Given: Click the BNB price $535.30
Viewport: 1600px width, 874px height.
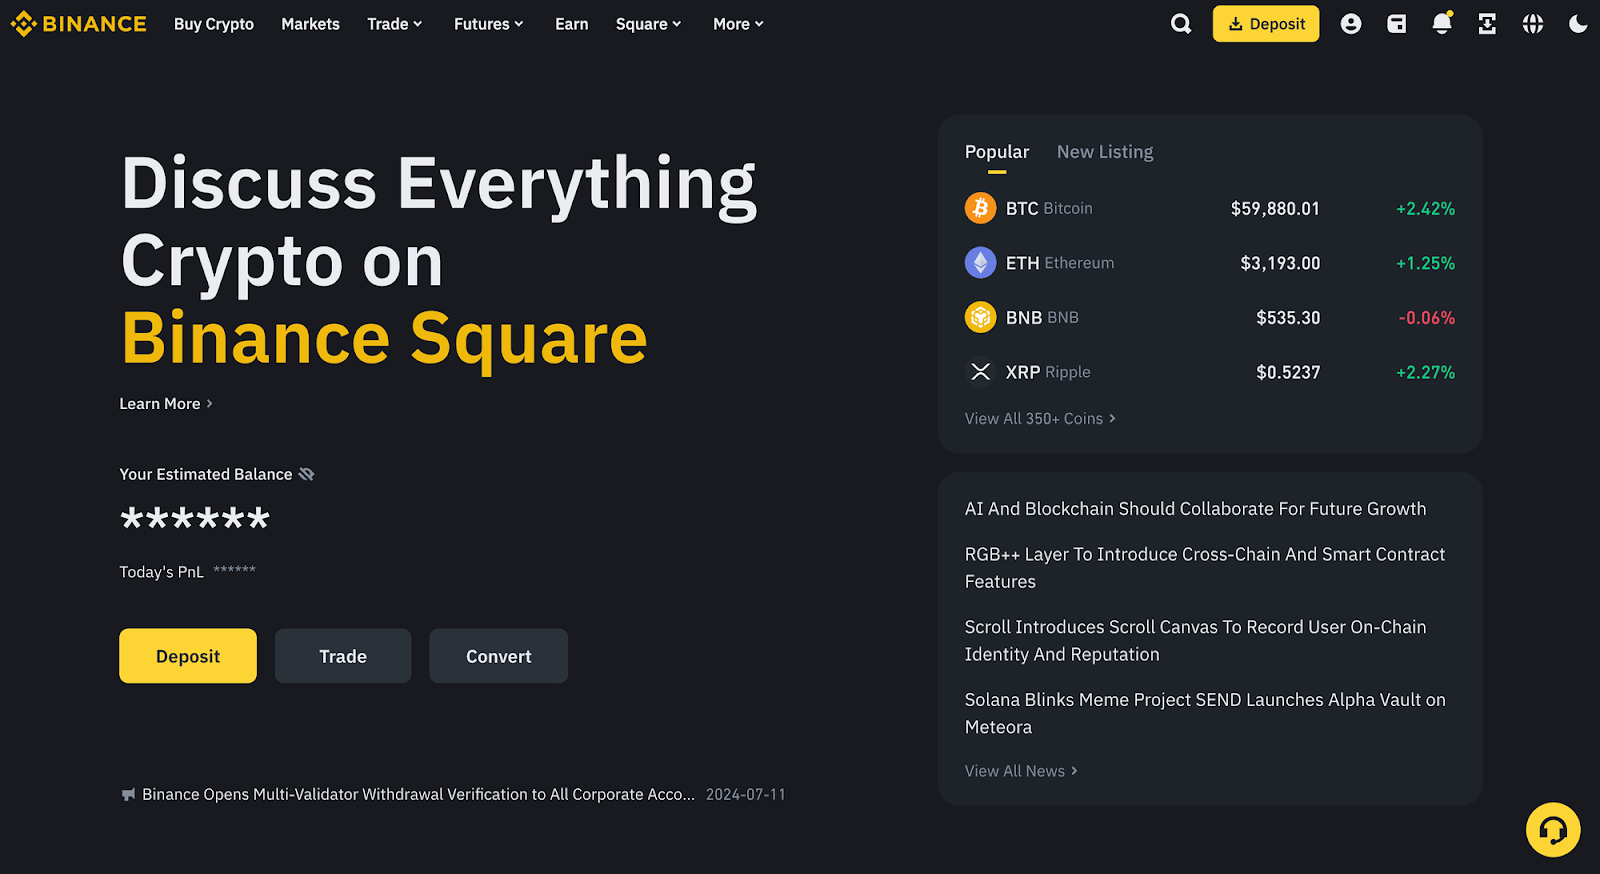Looking at the screenshot, I should [1288, 318].
